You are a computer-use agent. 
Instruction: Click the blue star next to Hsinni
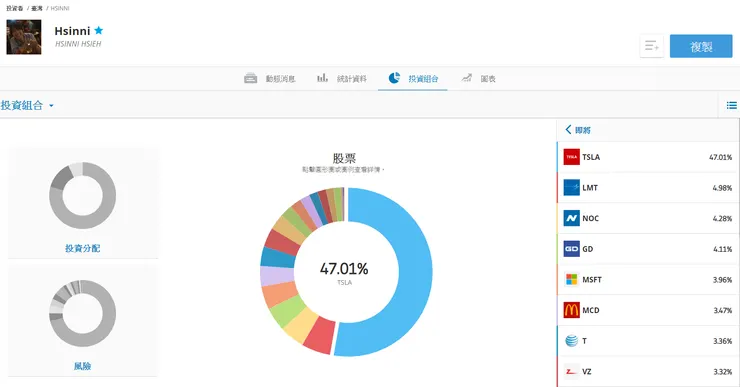99,31
